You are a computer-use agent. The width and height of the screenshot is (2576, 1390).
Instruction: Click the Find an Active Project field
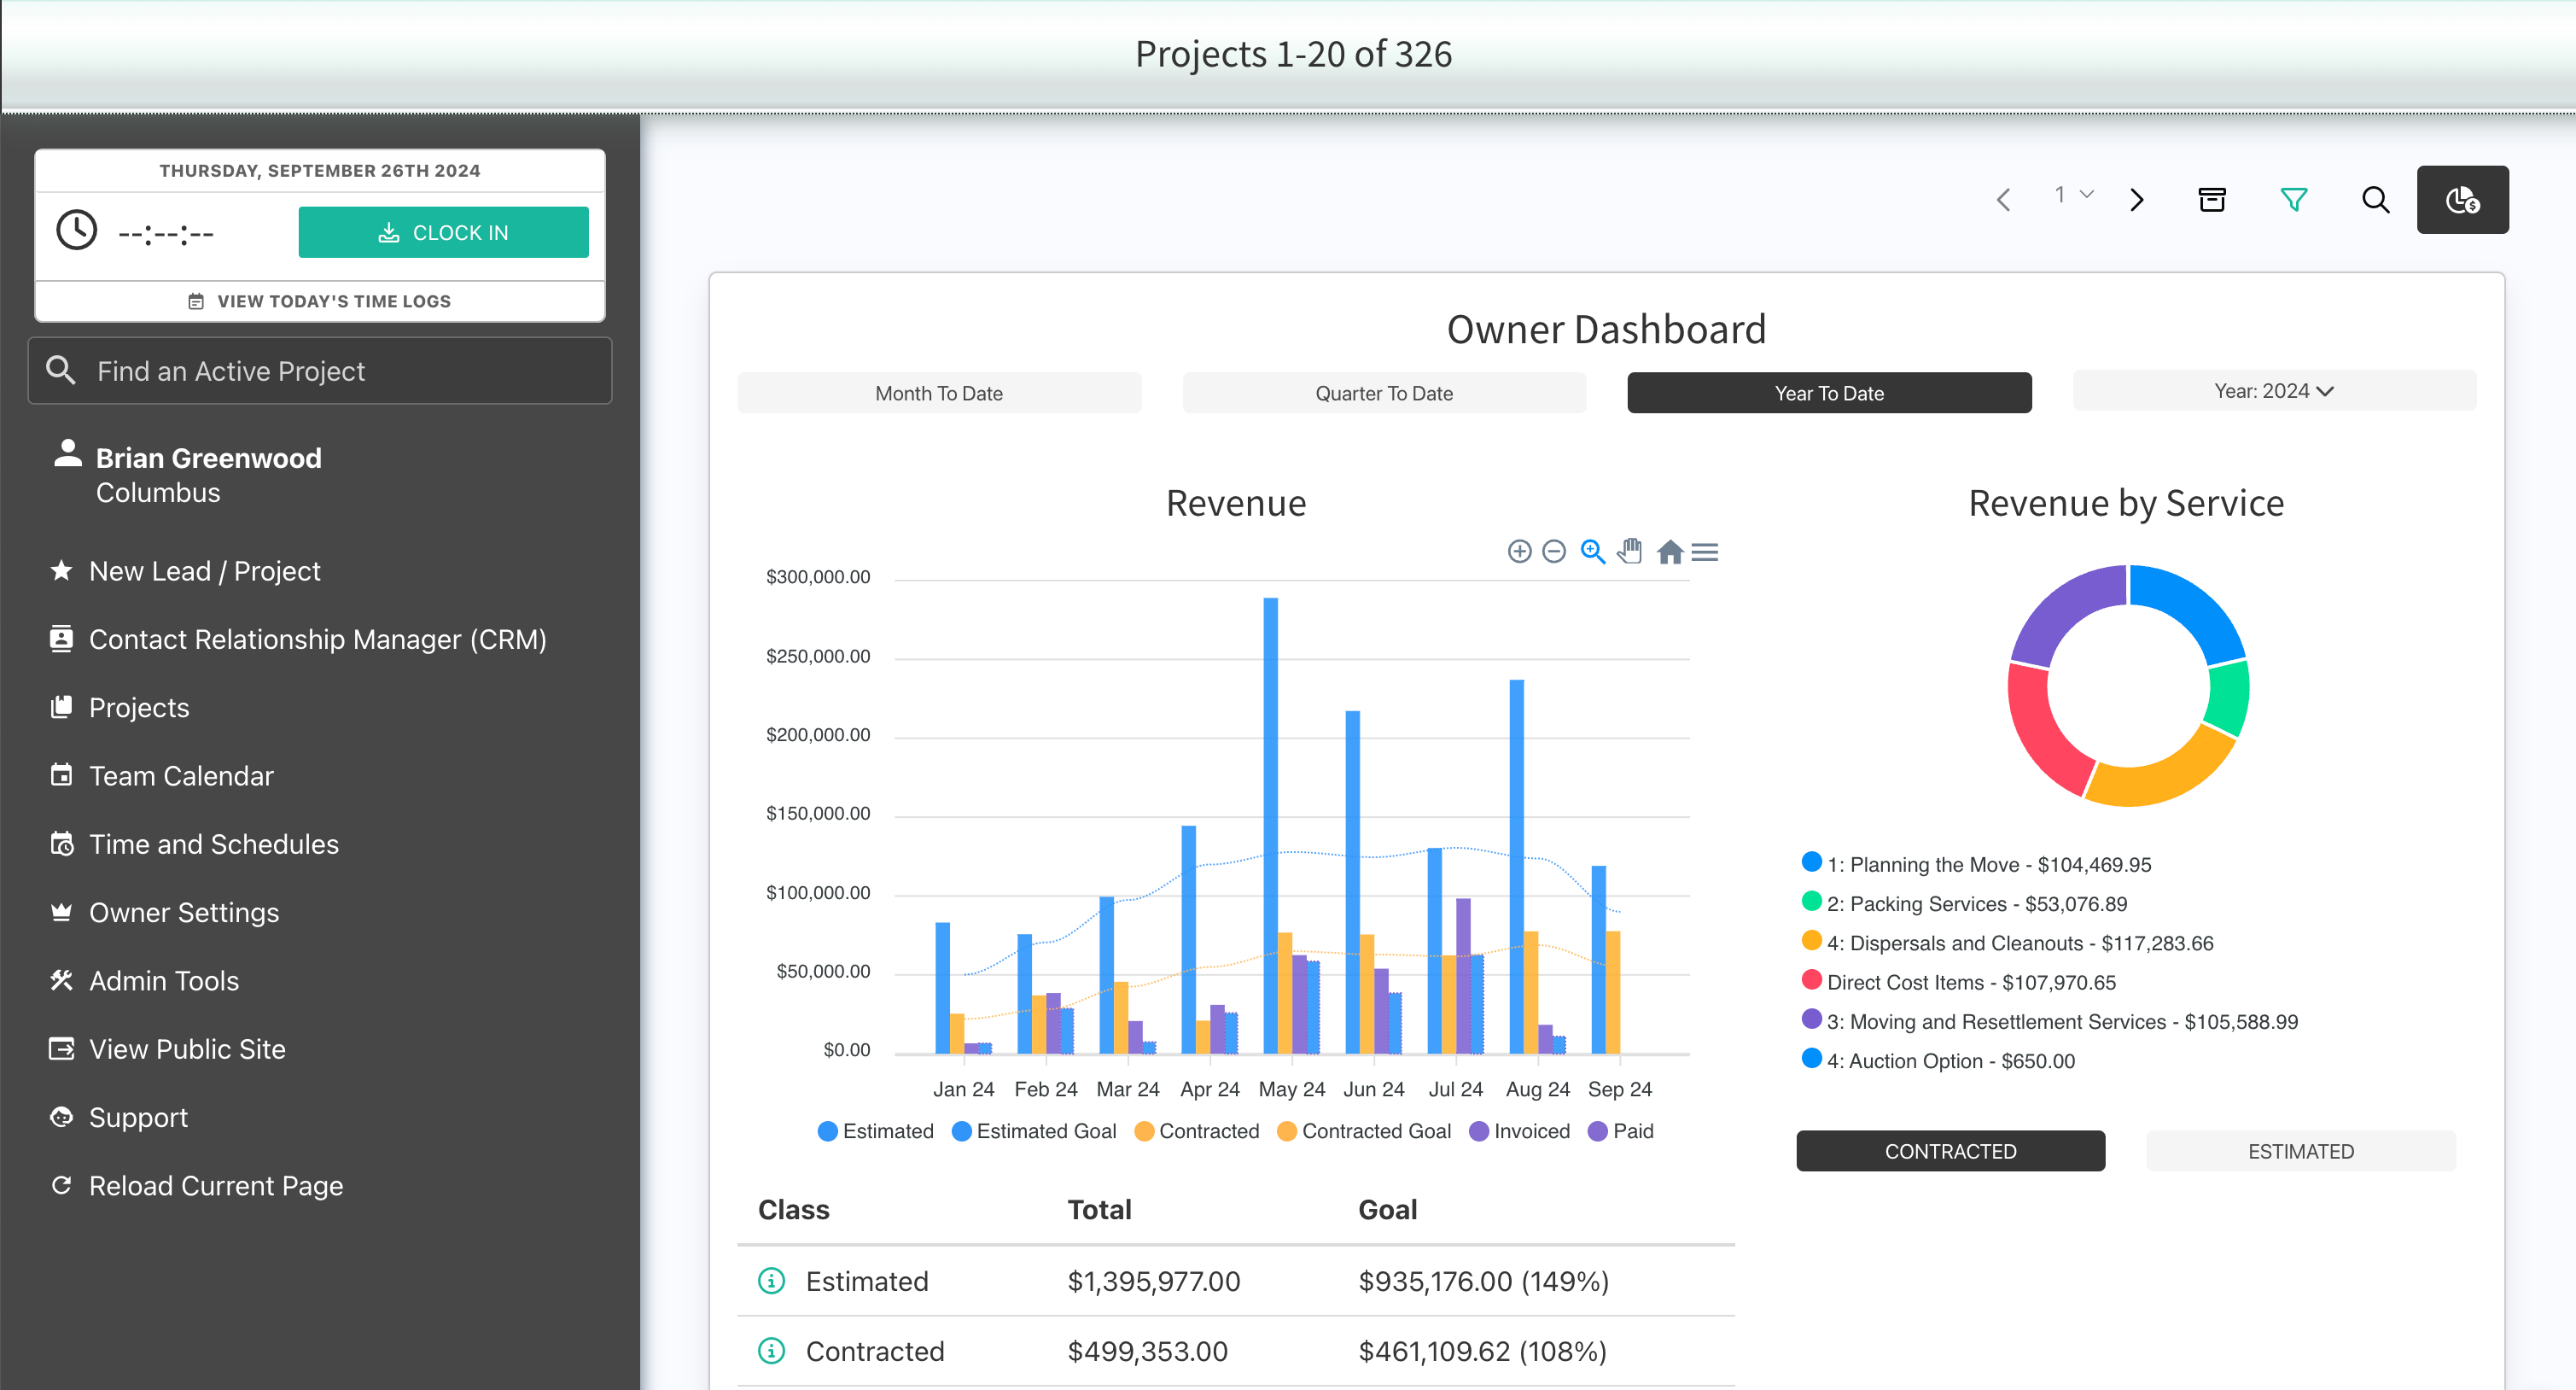coord(320,371)
